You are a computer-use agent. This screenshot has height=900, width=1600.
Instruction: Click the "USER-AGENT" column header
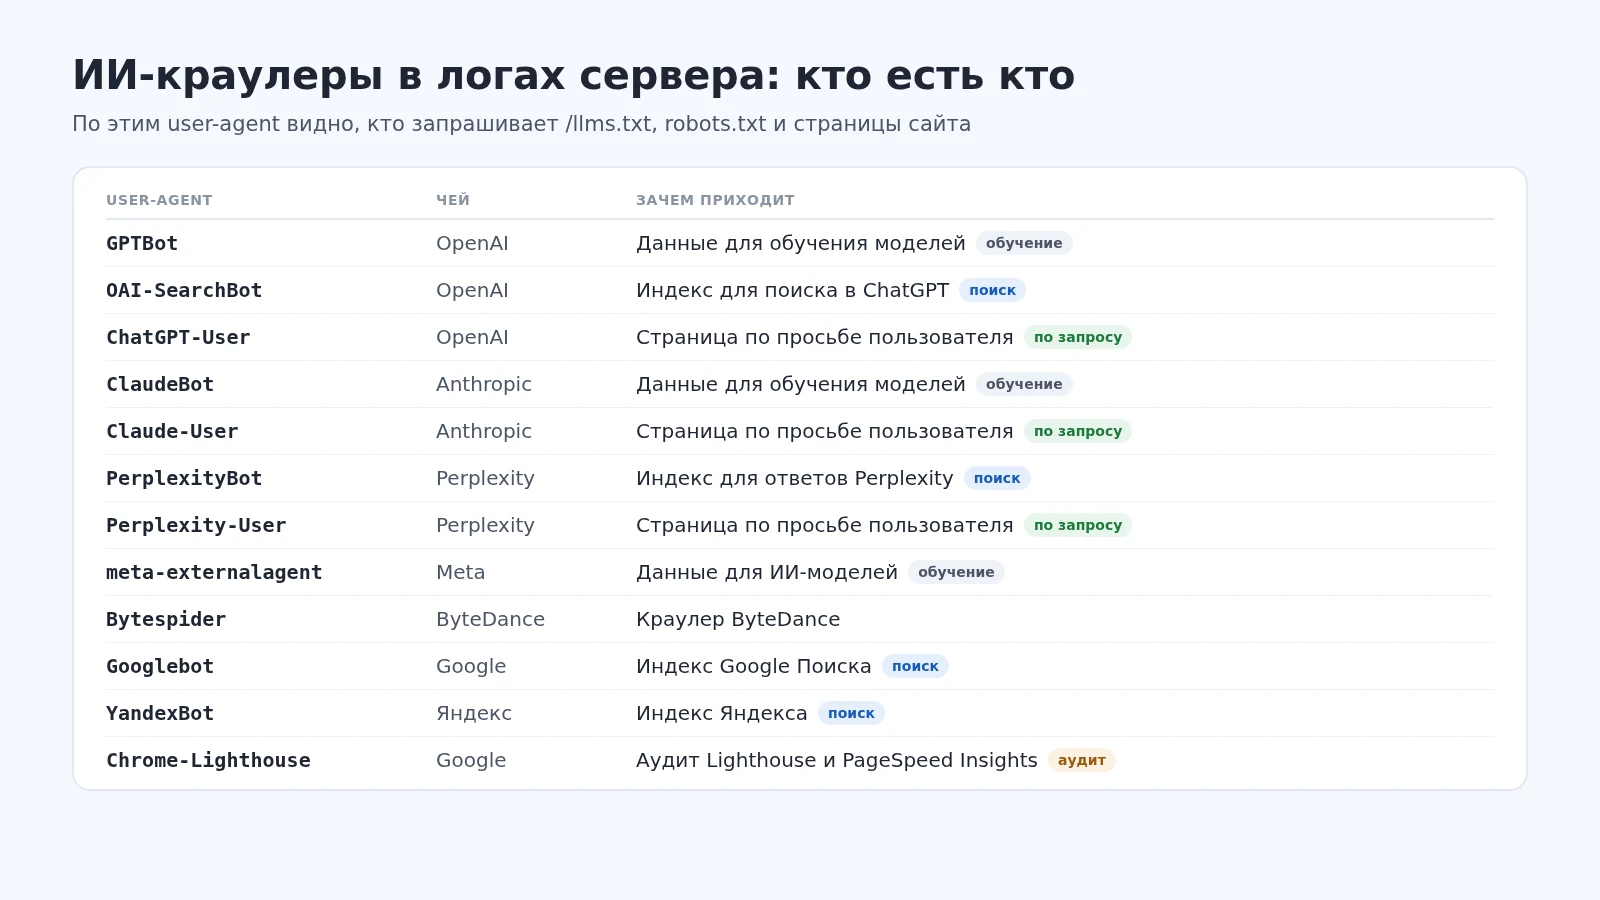tap(159, 200)
